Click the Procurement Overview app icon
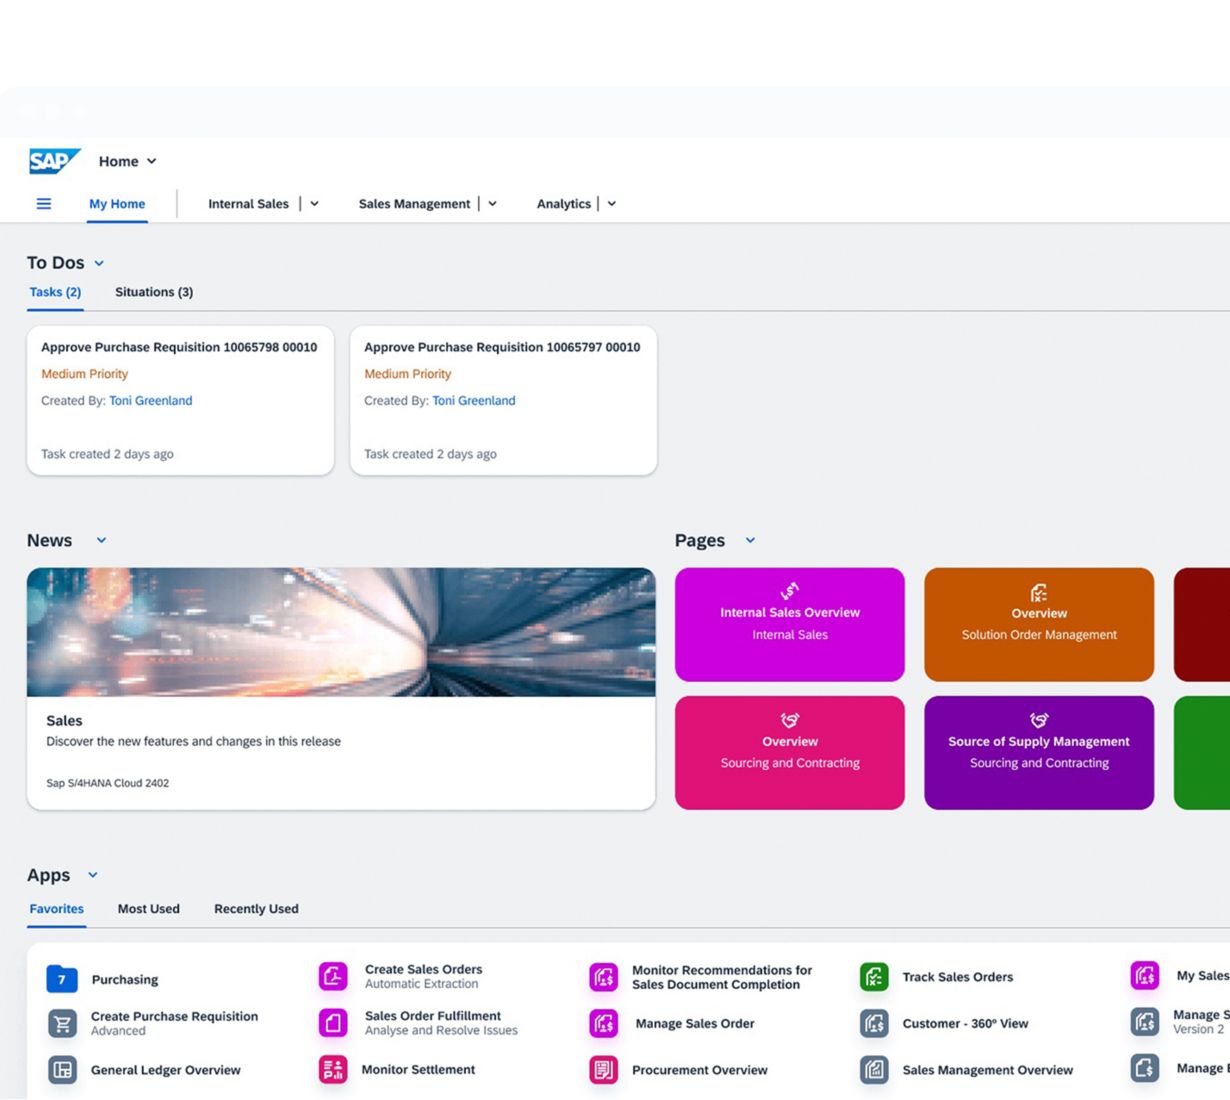This screenshot has width=1230, height=1100. (x=604, y=1070)
